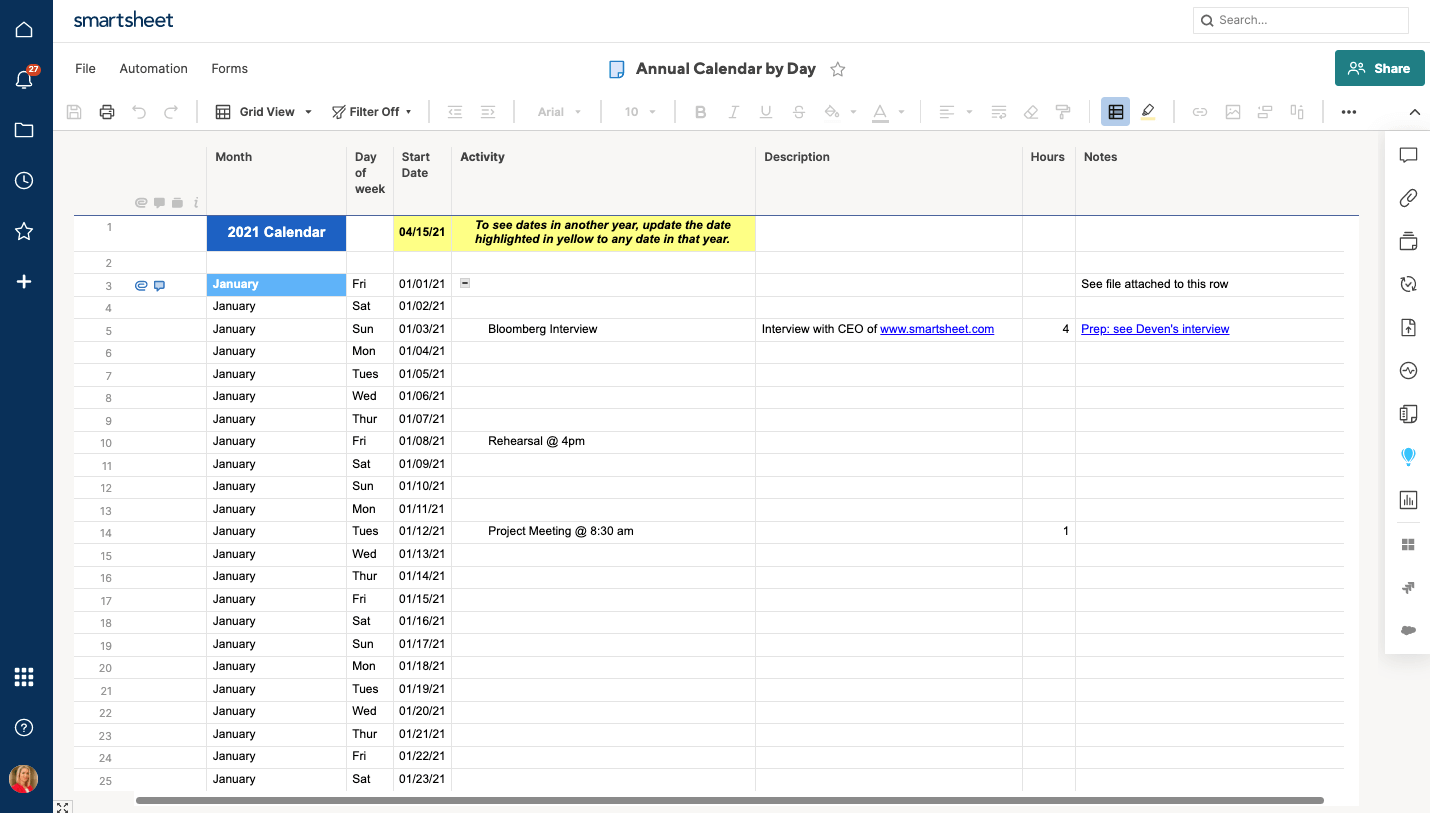Open row 3 comment icon
Viewport: 1430px width, 813px height.
pyautogui.click(x=159, y=285)
